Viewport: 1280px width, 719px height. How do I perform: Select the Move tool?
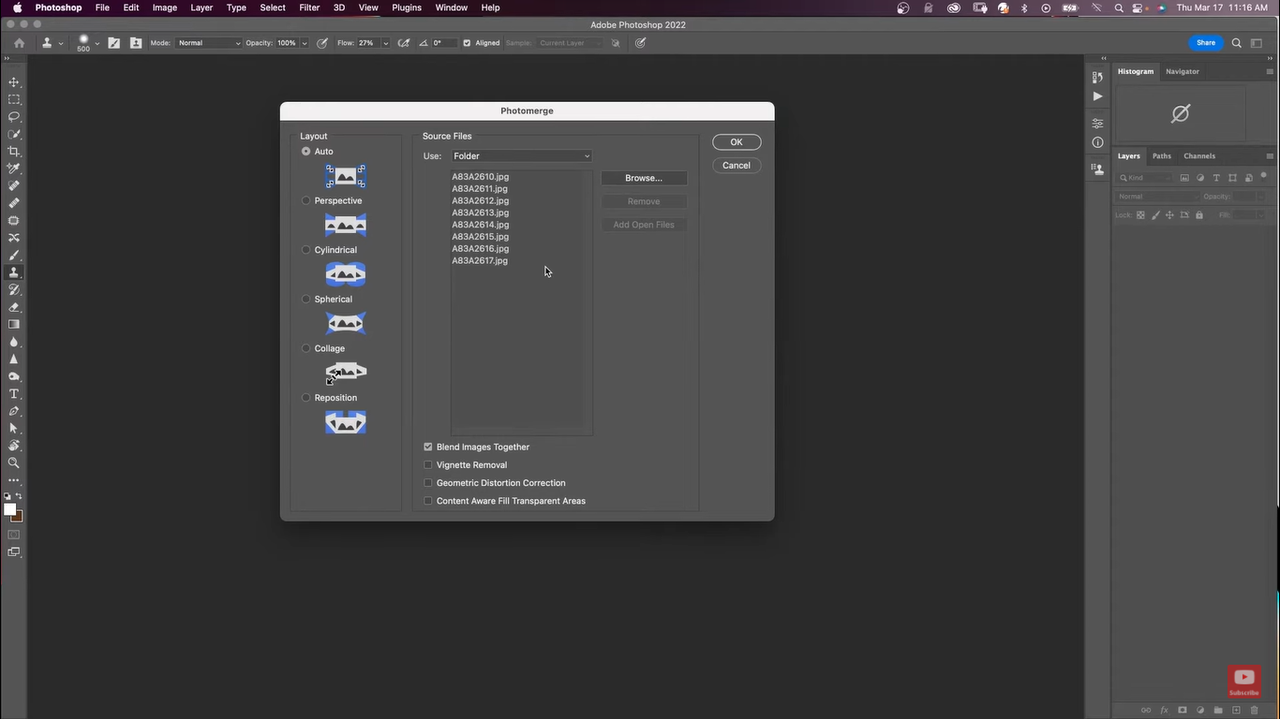coord(14,82)
